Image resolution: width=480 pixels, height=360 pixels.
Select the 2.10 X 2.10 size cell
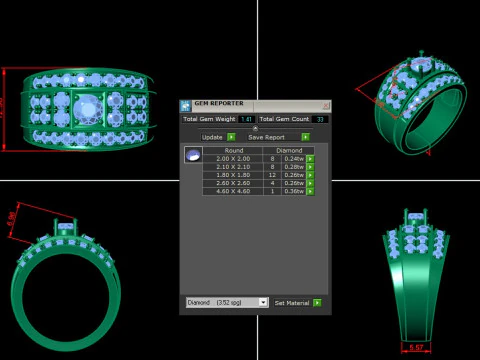click(233, 167)
